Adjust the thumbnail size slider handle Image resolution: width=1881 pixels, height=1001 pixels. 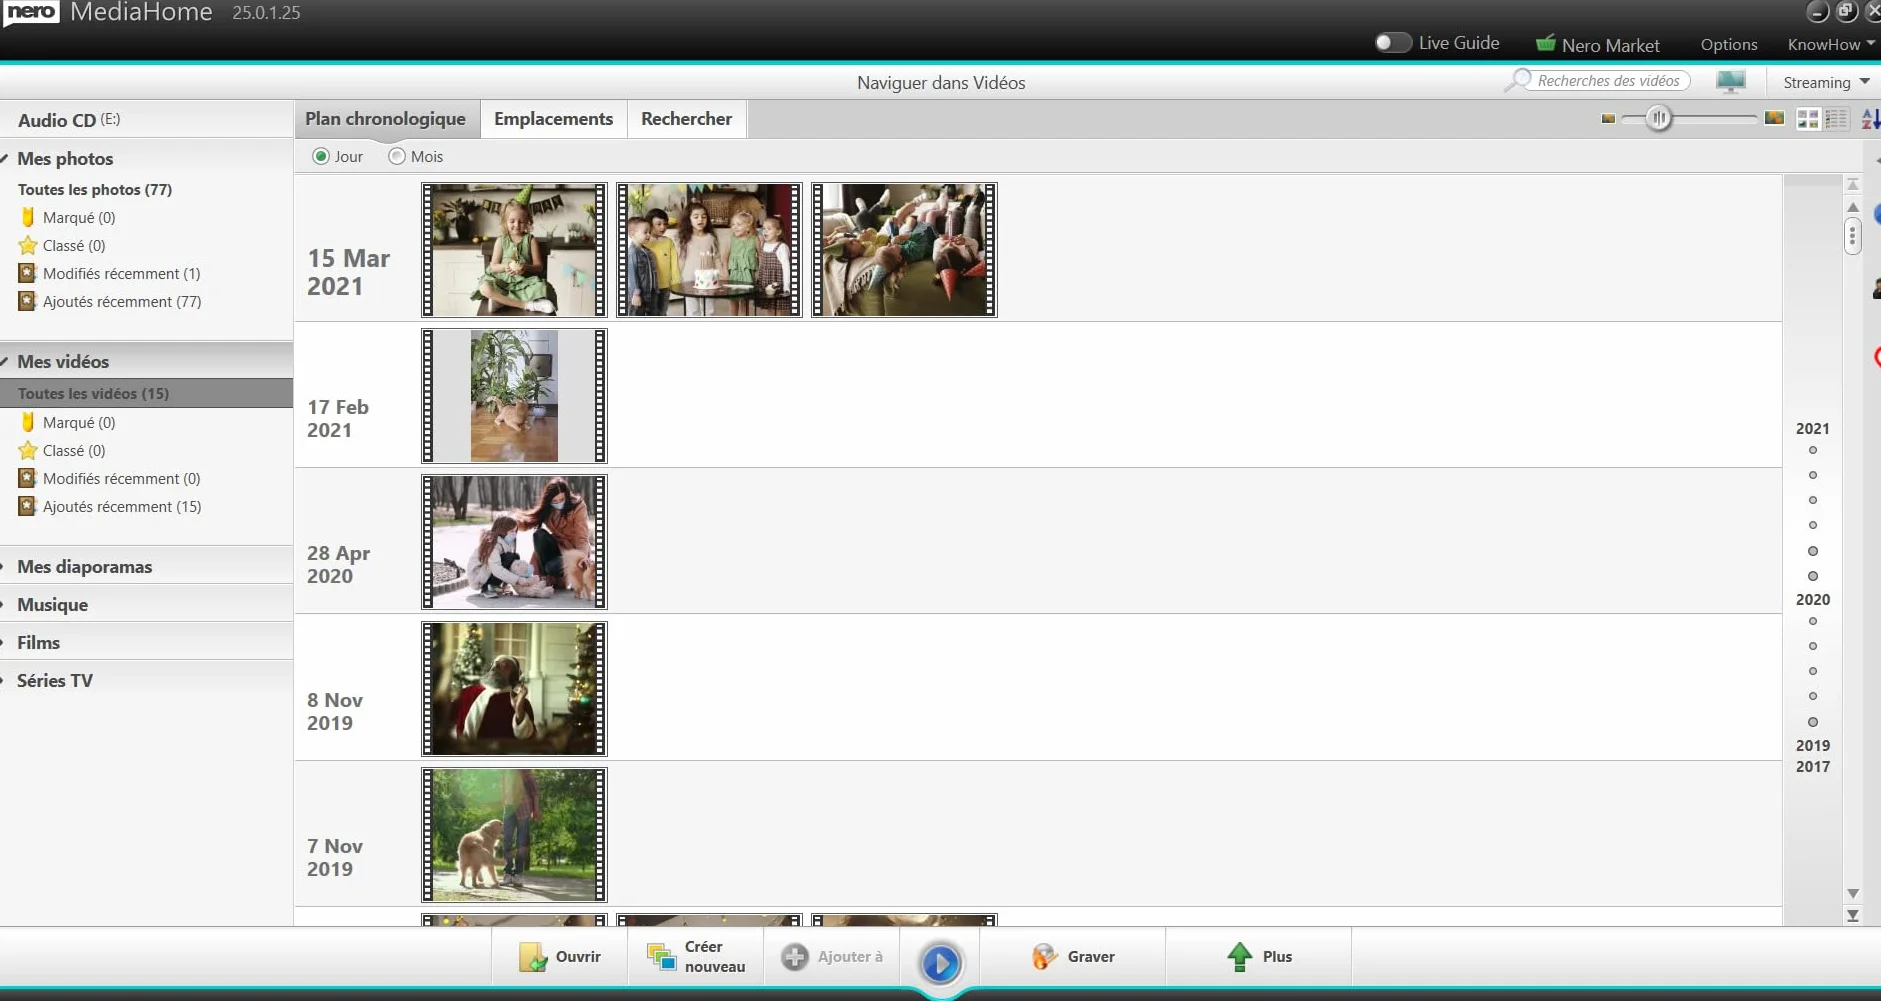click(x=1659, y=119)
